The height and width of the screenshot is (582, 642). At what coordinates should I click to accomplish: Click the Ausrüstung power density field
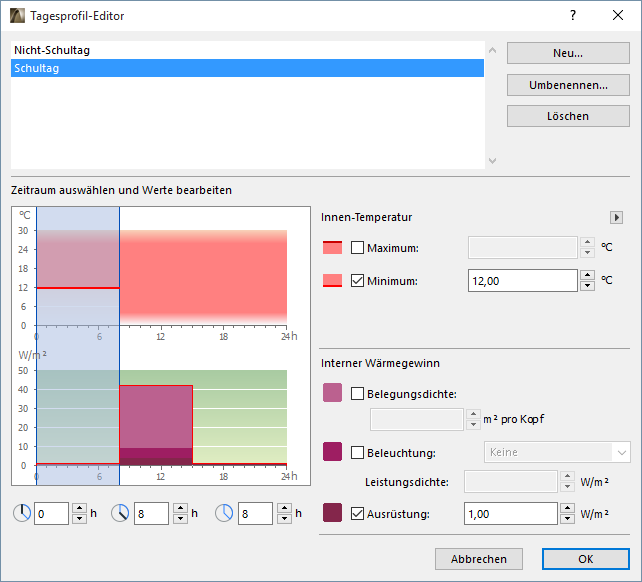511,514
